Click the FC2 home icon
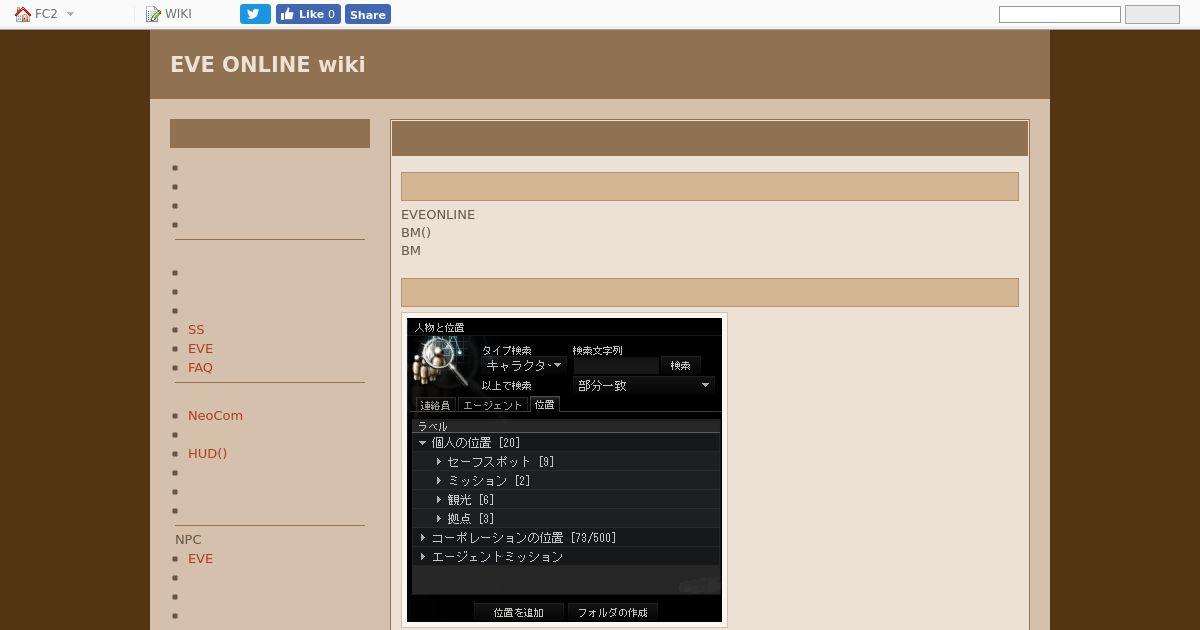 [22, 14]
